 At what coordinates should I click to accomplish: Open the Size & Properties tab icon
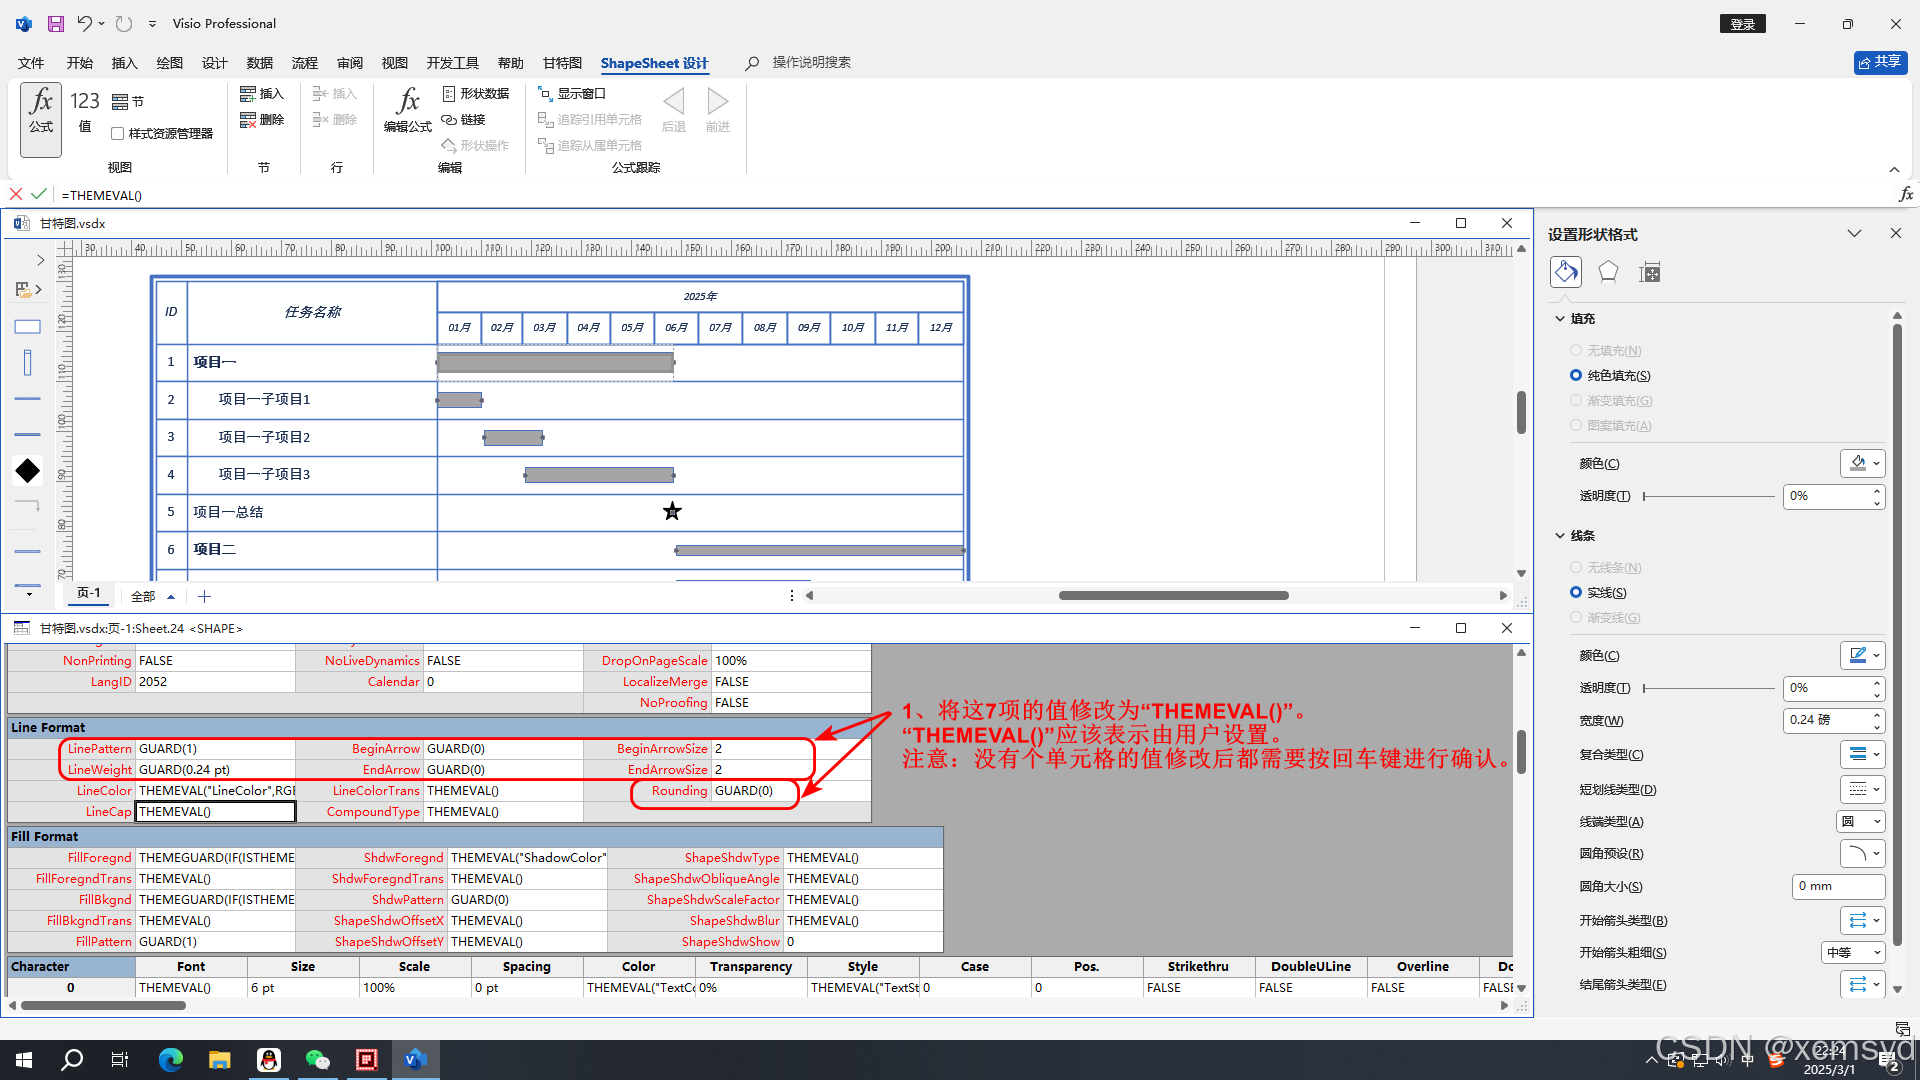pyautogui.click(x=1650, y=272)
